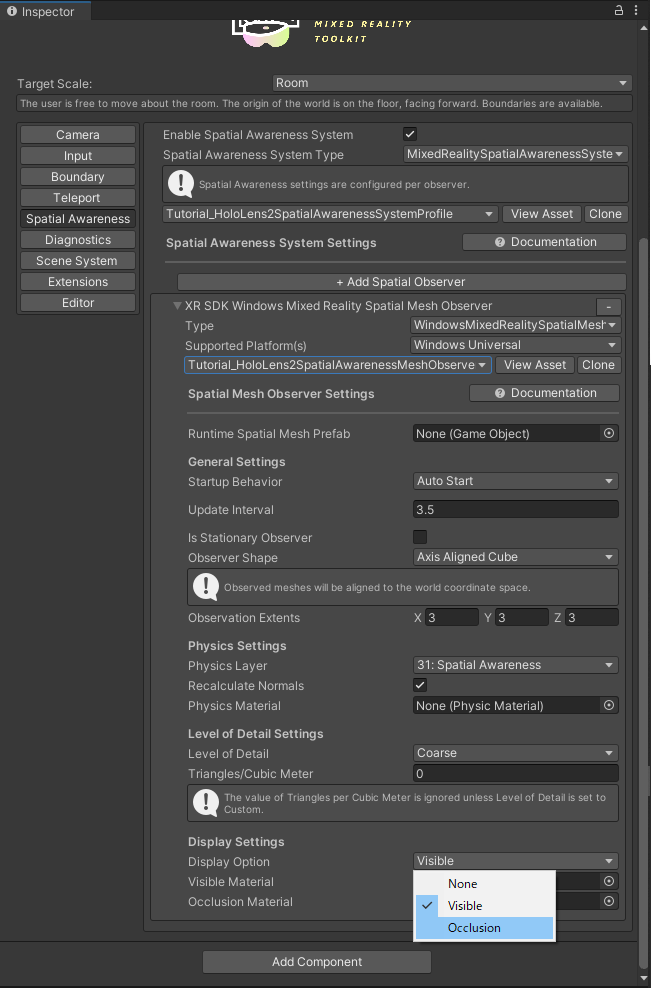Viewport: 651px width, 988px height.
Task: Collapse XR SDK Windows Mixed Reality Spatial Mesh Observer
Action: [177, 306]
